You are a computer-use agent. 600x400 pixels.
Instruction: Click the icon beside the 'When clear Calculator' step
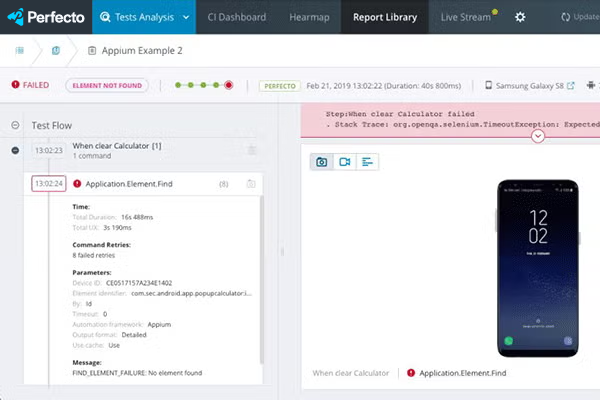point(252,150)
